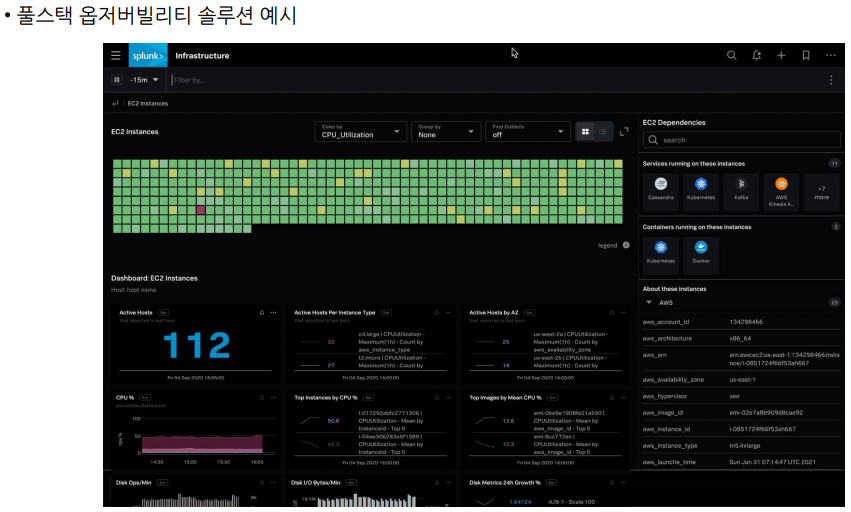This screenshot has width=851, height=512.
Task: Switch to heatmap grid view
Action: pos(585,131)
